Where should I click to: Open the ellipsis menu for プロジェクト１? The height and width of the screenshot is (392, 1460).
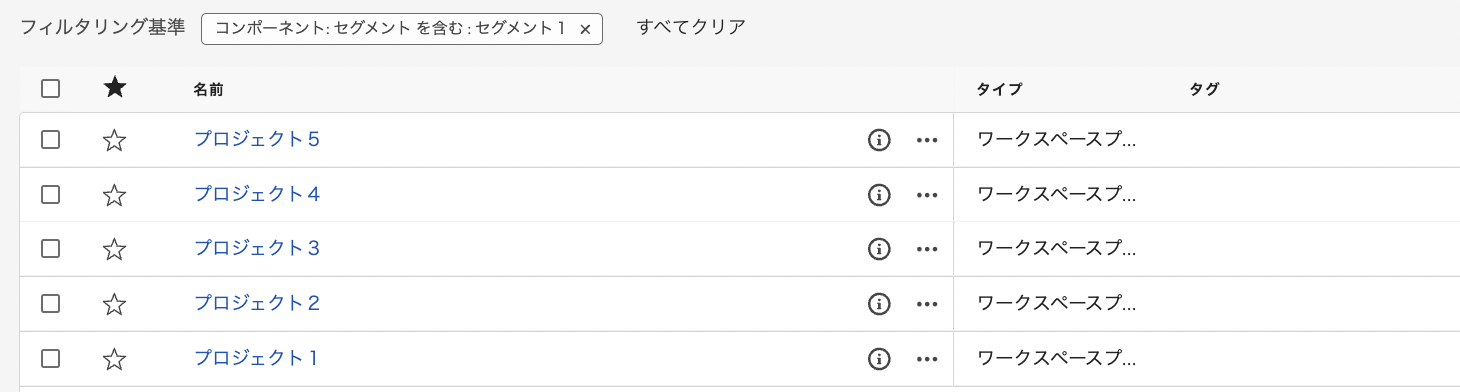click(x=927, y=358)
